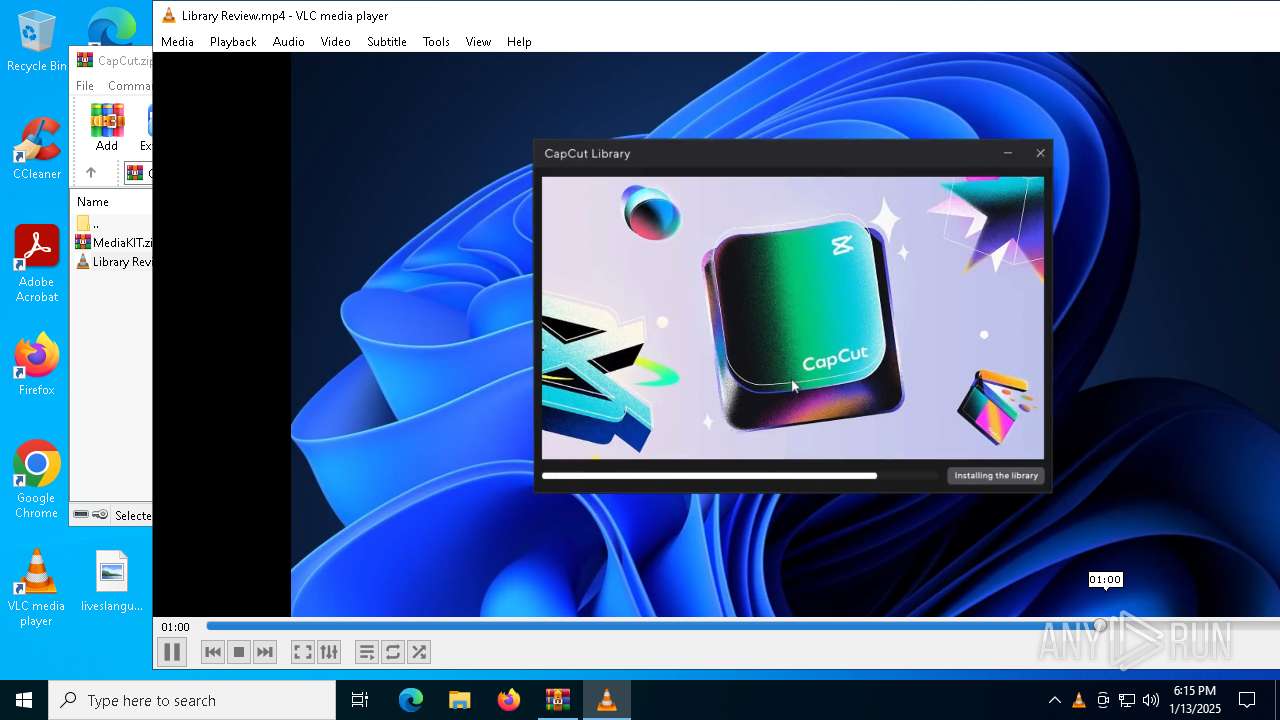Click the Name column header in WinRAR
The height and width of the screenshot is (720, 1280).
click(x=111, y=202)
